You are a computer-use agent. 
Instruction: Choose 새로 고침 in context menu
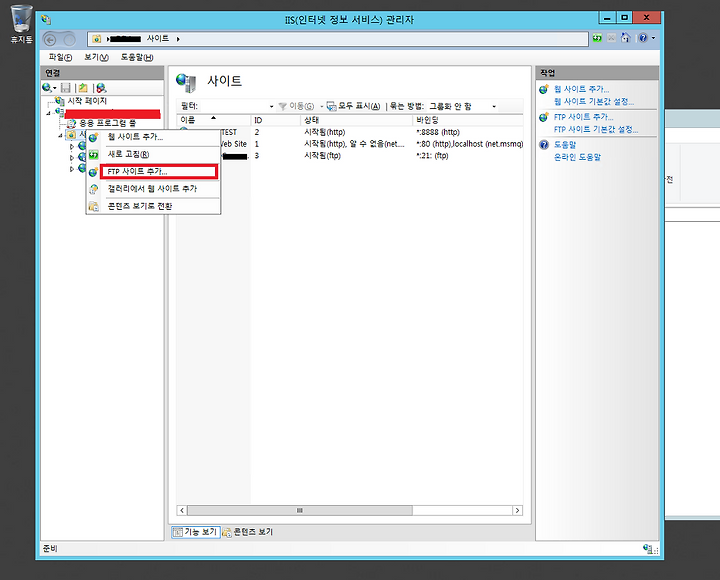153,154
